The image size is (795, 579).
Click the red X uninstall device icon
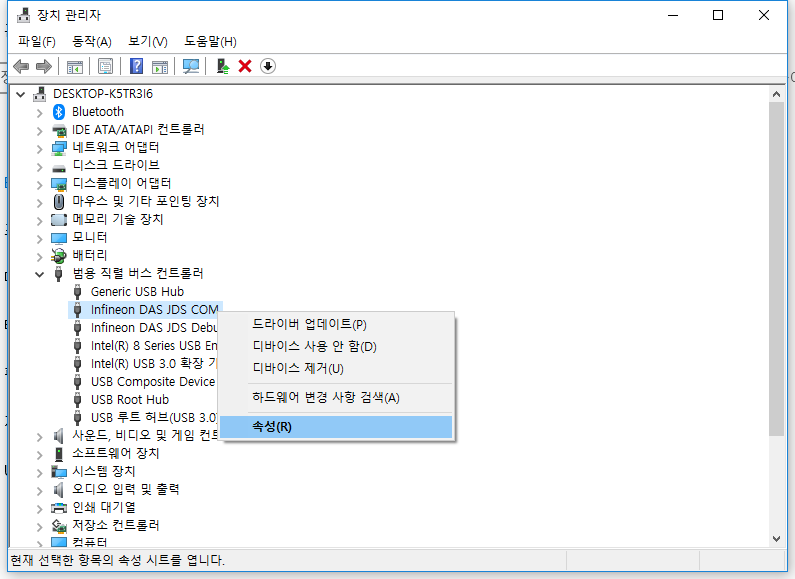tap(245, 66)
